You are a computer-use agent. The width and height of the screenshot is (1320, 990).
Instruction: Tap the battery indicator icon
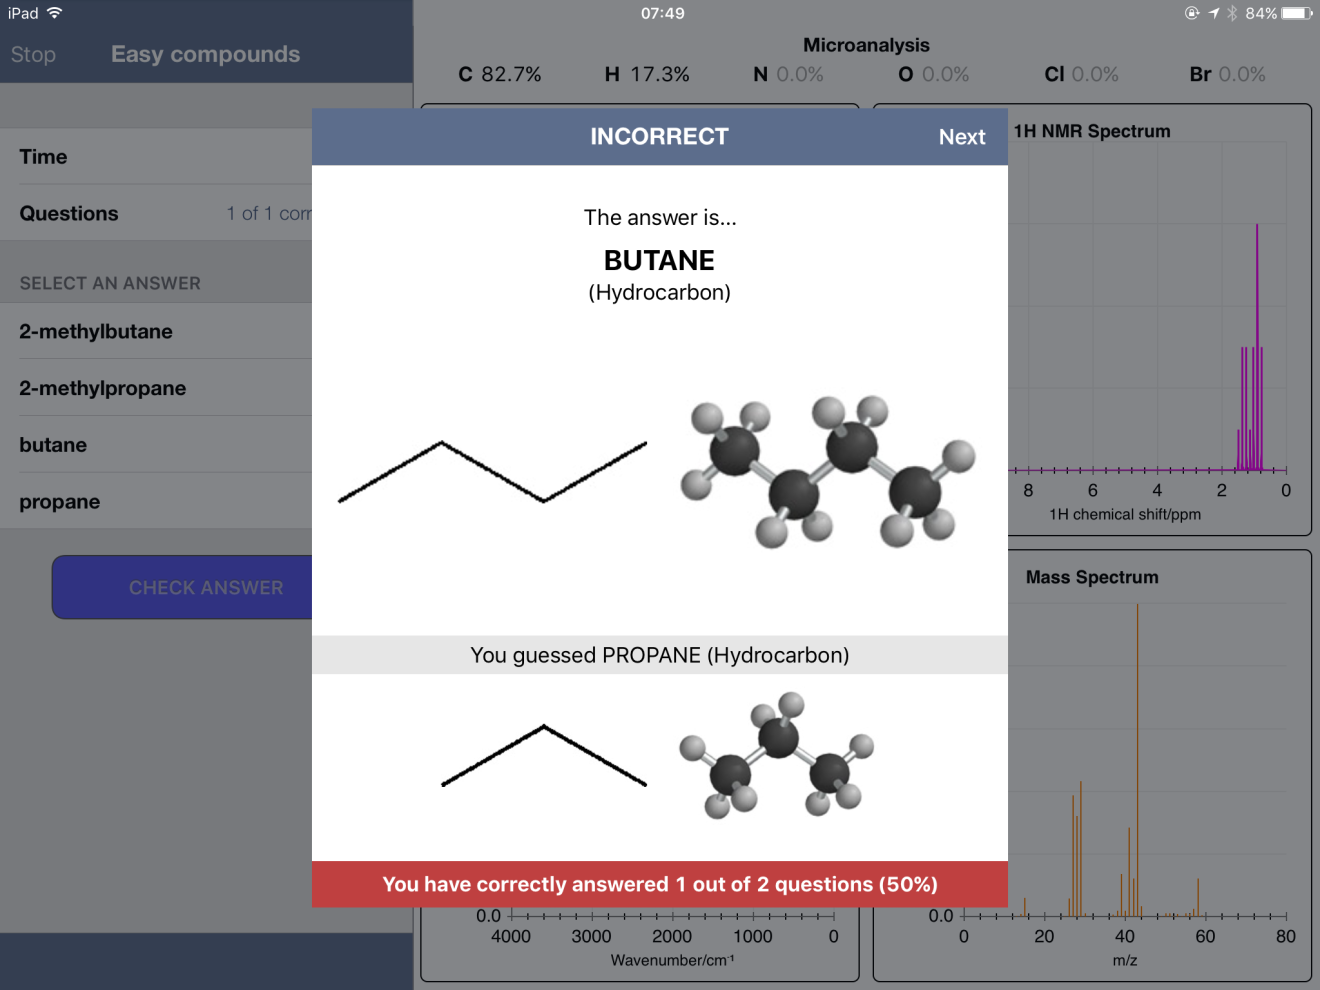point(1296,13)
